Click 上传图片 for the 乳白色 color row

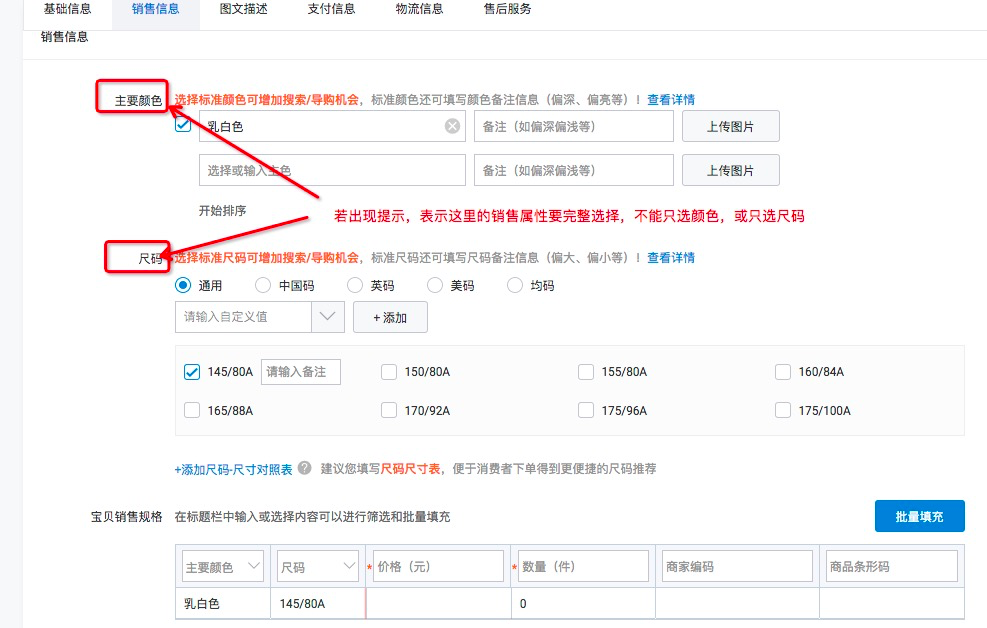click(730, 126)
